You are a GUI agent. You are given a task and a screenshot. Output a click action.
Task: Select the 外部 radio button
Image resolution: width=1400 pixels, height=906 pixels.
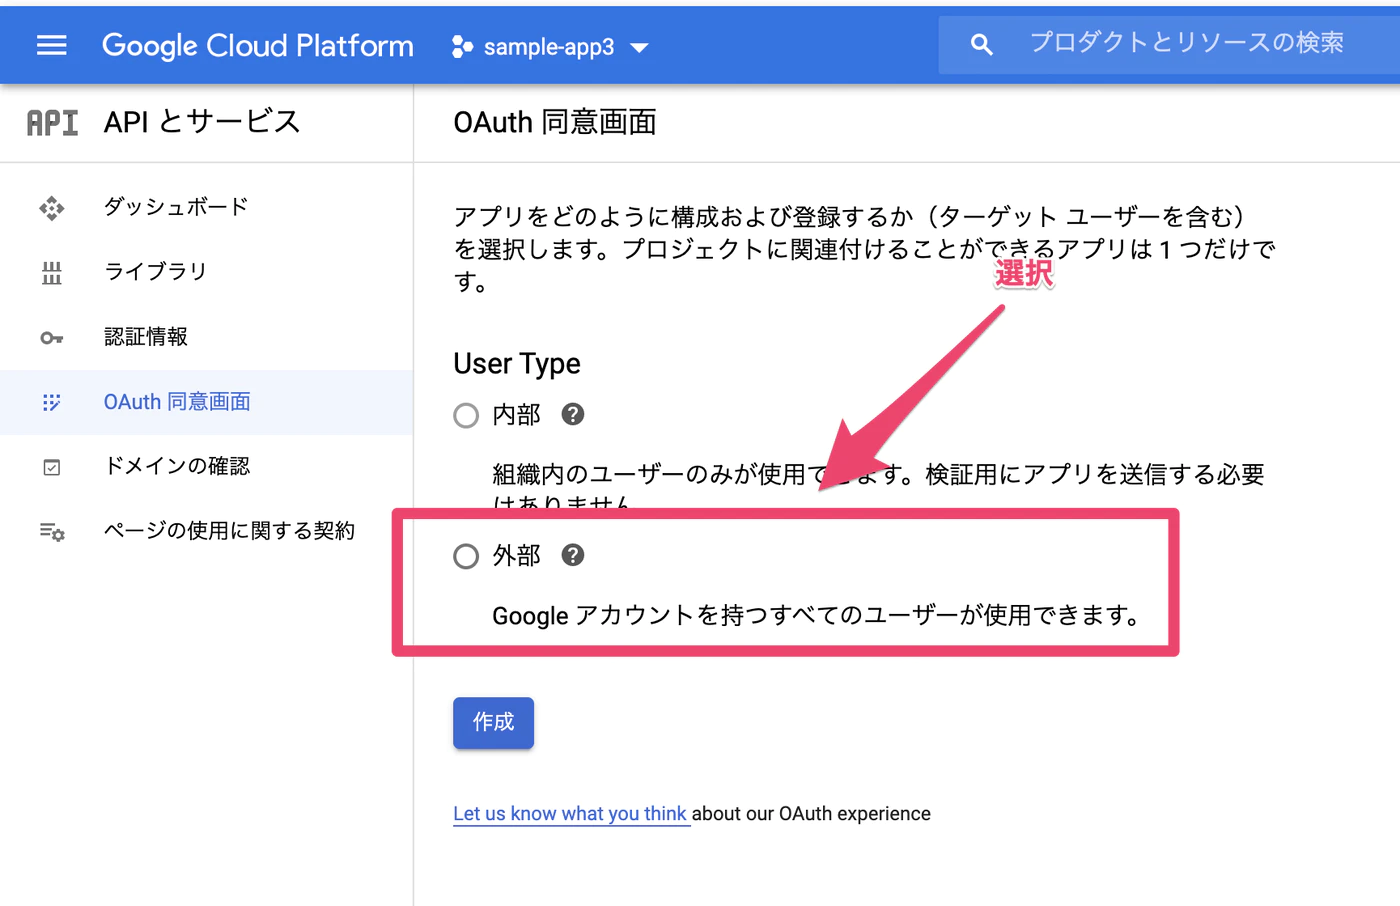coord(466,556)
